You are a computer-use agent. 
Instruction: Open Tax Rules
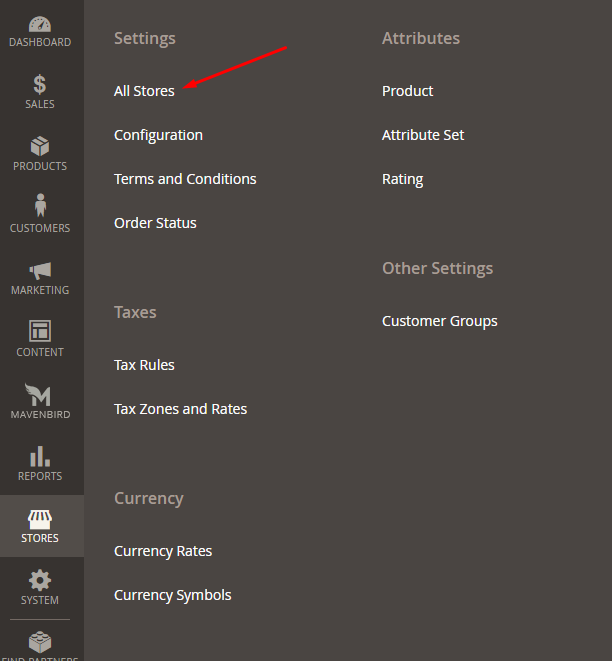(x=144, y=365)
